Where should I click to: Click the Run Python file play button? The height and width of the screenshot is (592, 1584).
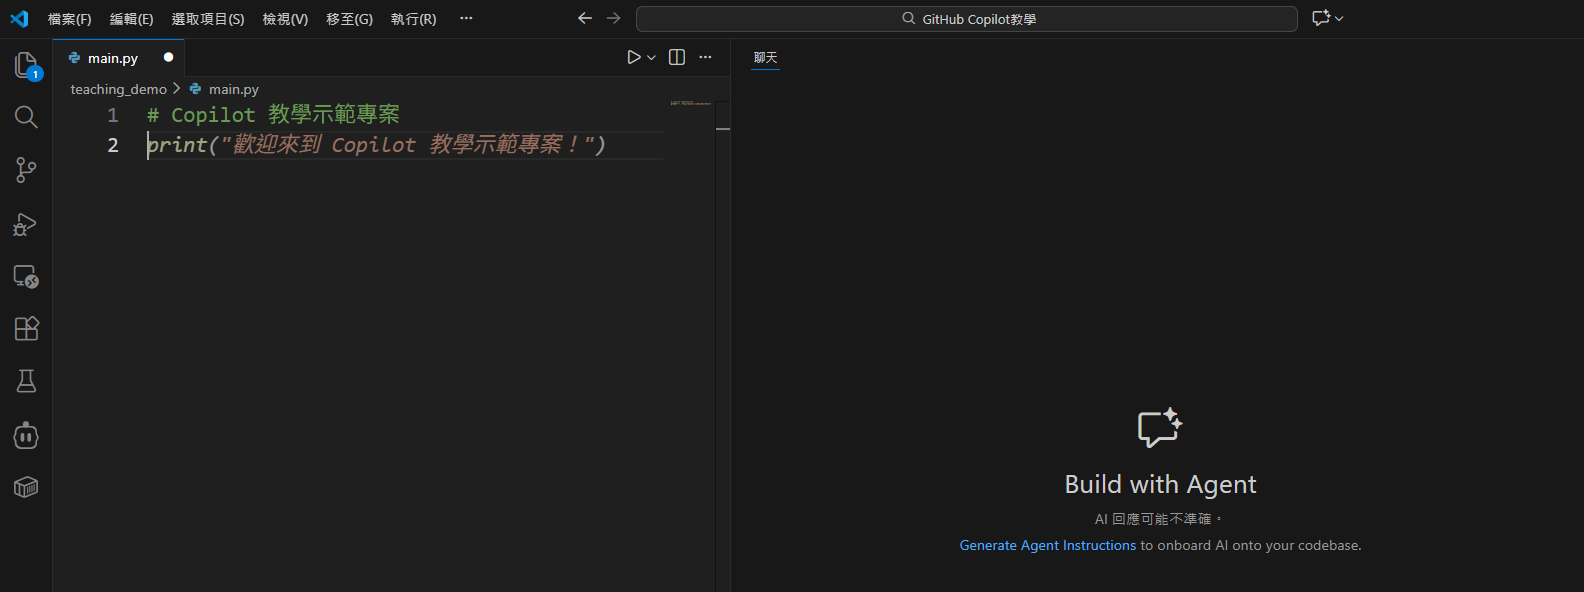point(633,58)
